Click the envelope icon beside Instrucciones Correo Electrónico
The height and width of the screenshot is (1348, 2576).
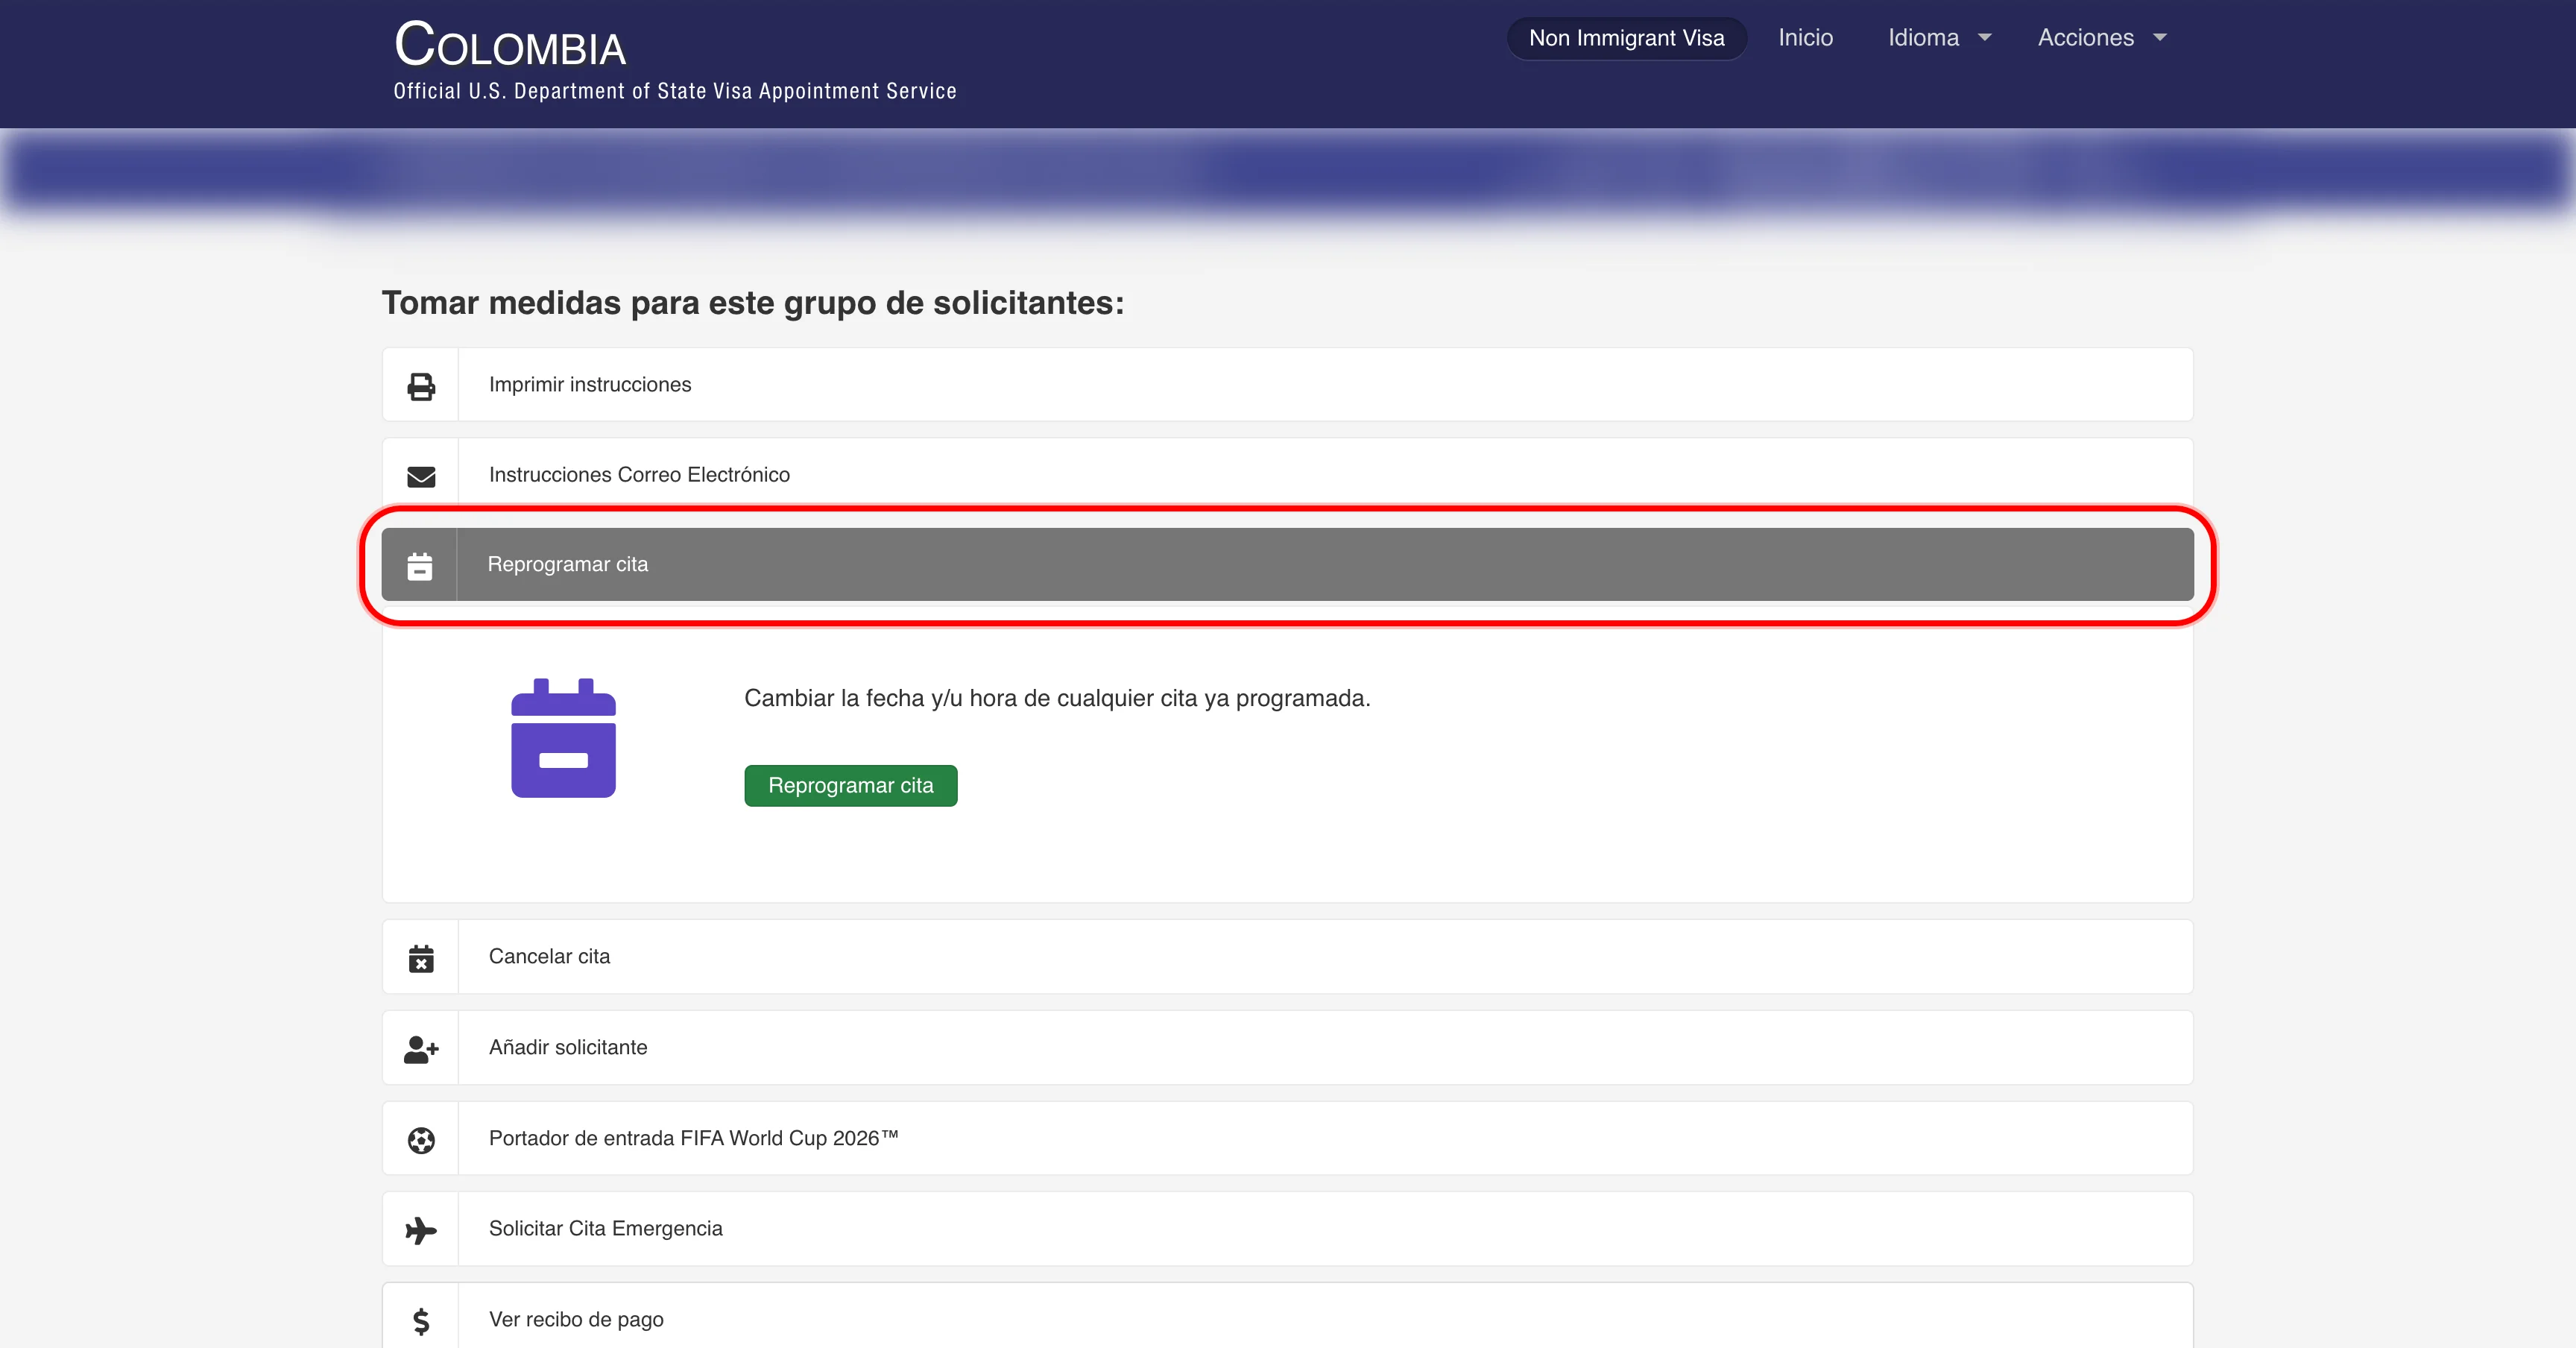click(x=421, y=477)
